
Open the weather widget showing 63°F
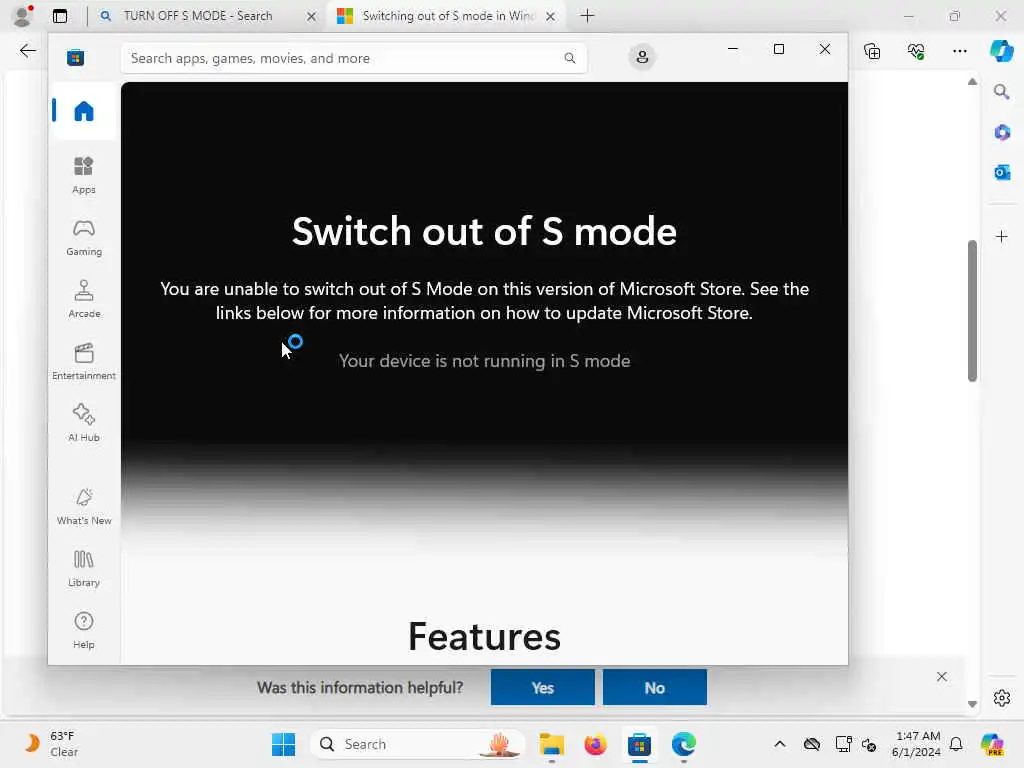tap(51, 744)
